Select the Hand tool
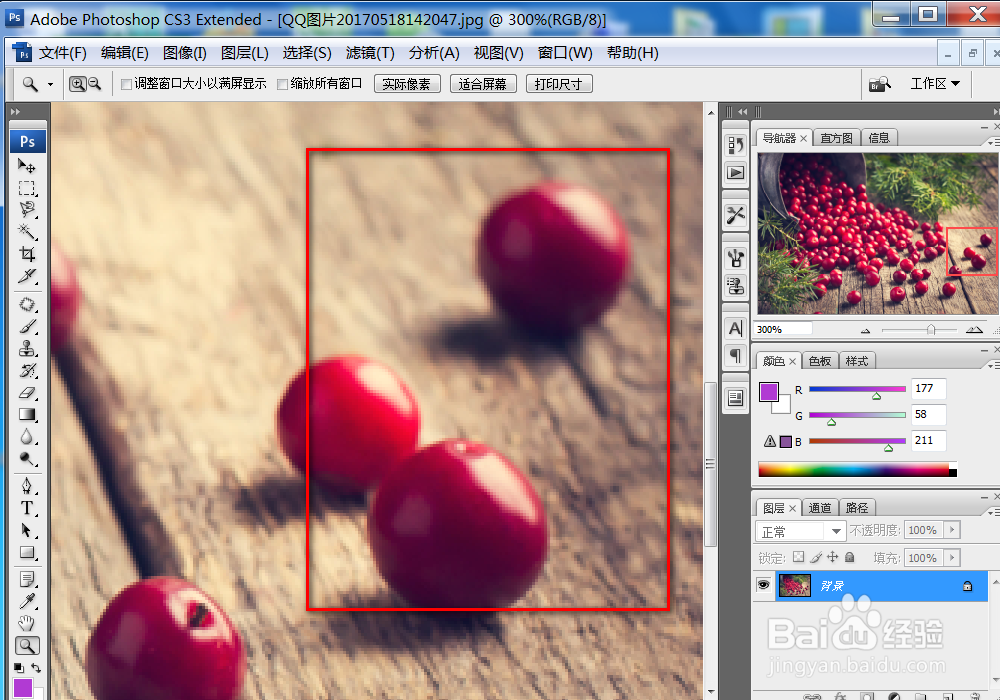The image size is (1000, 700). [x=27, y=623]
